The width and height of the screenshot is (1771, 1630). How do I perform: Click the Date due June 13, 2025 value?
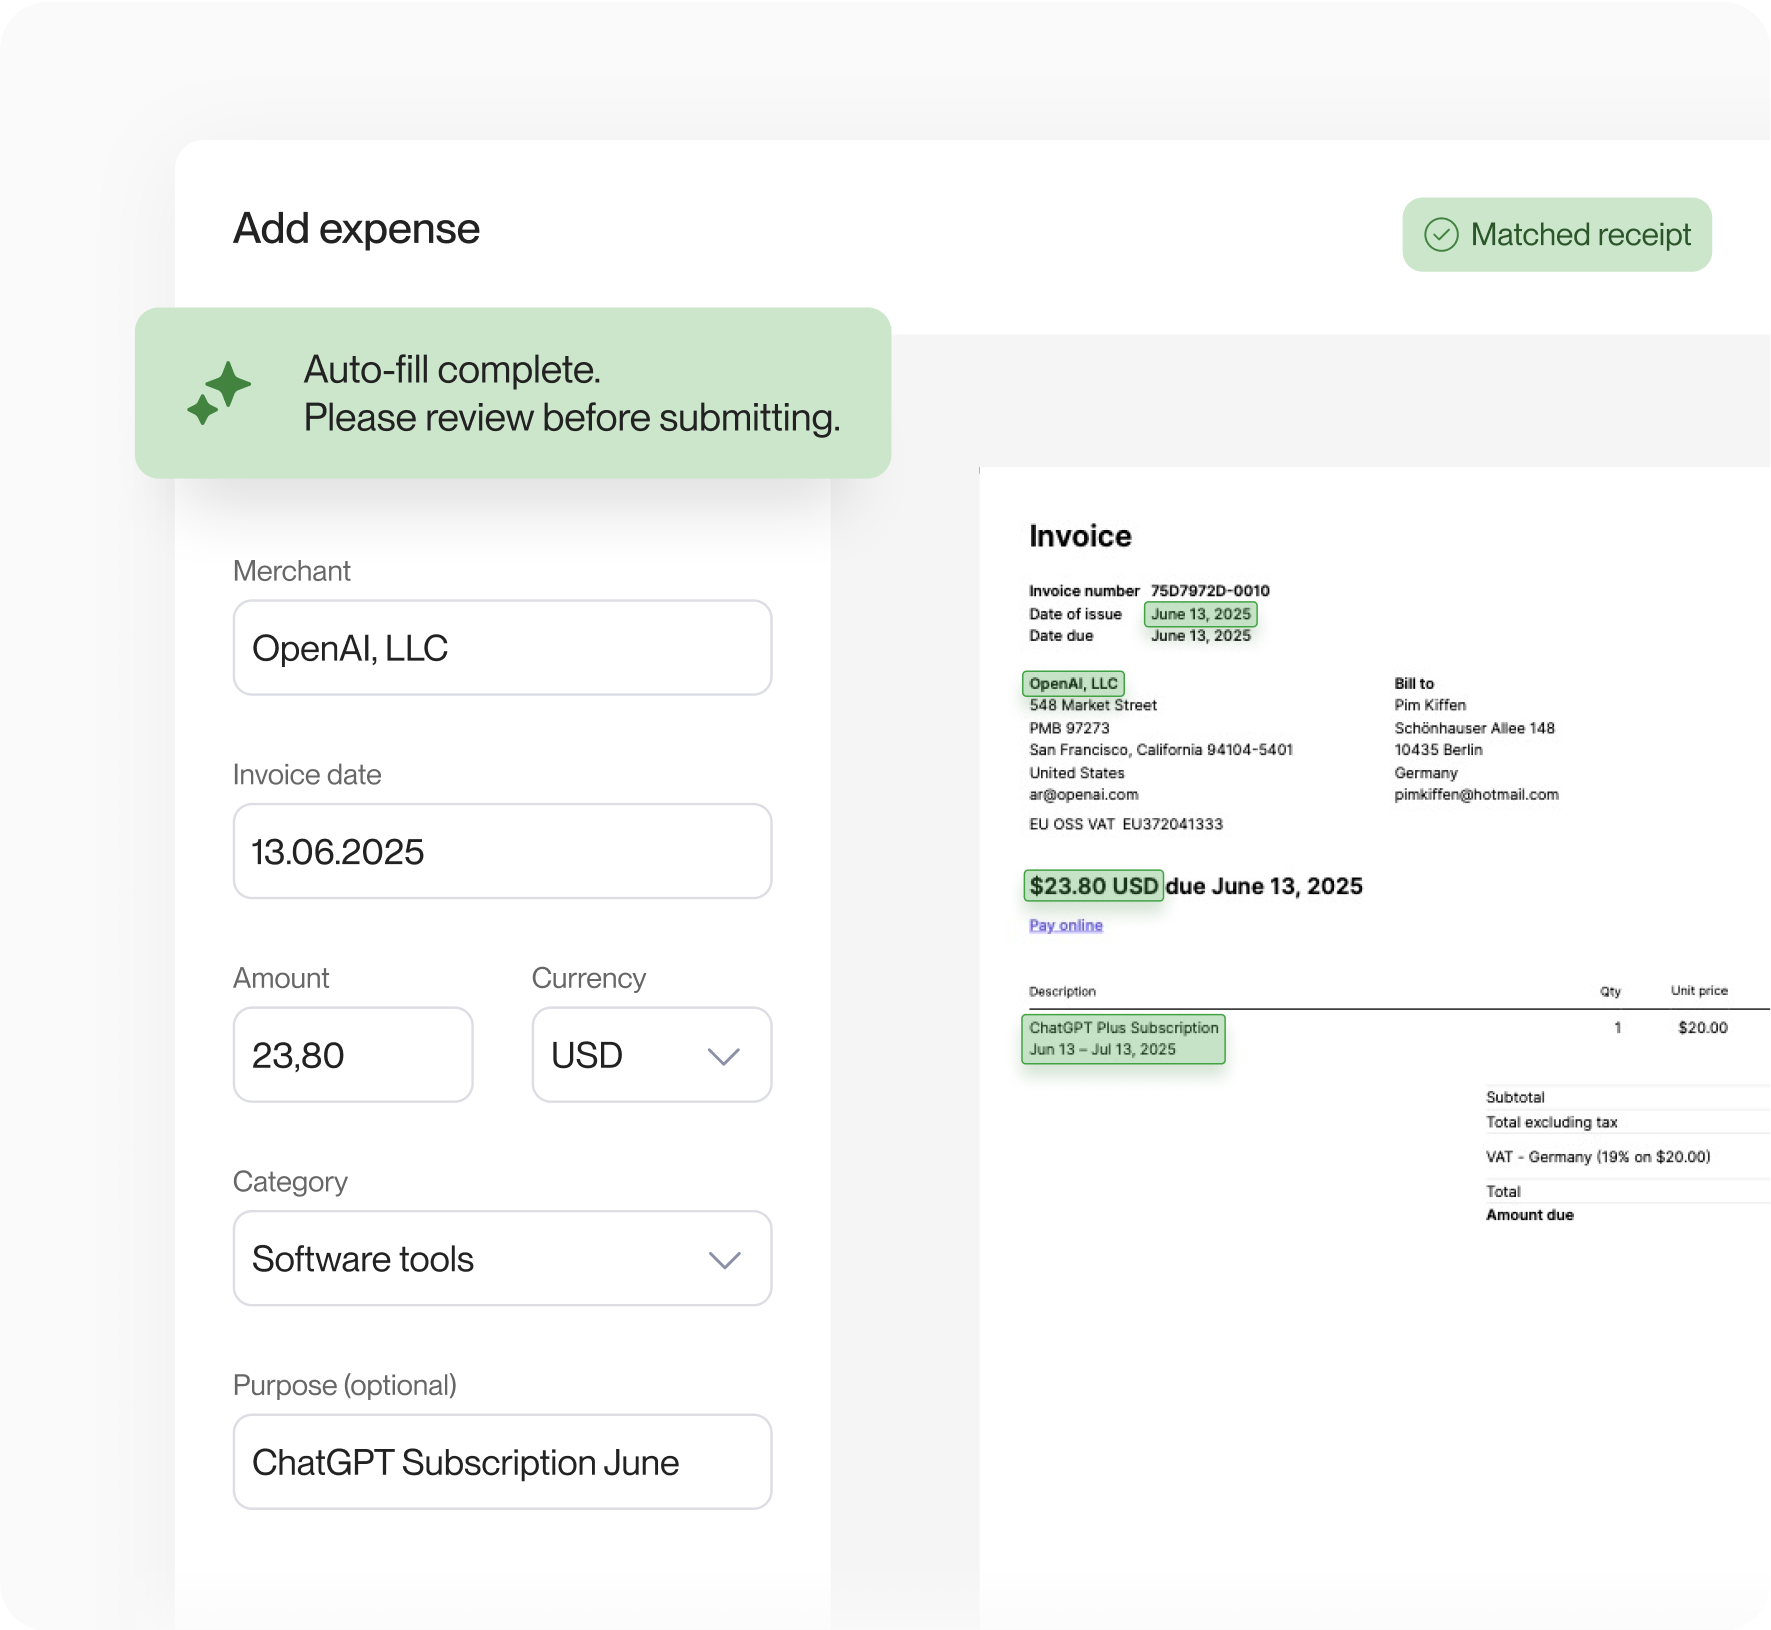(x=1201, y=636)
